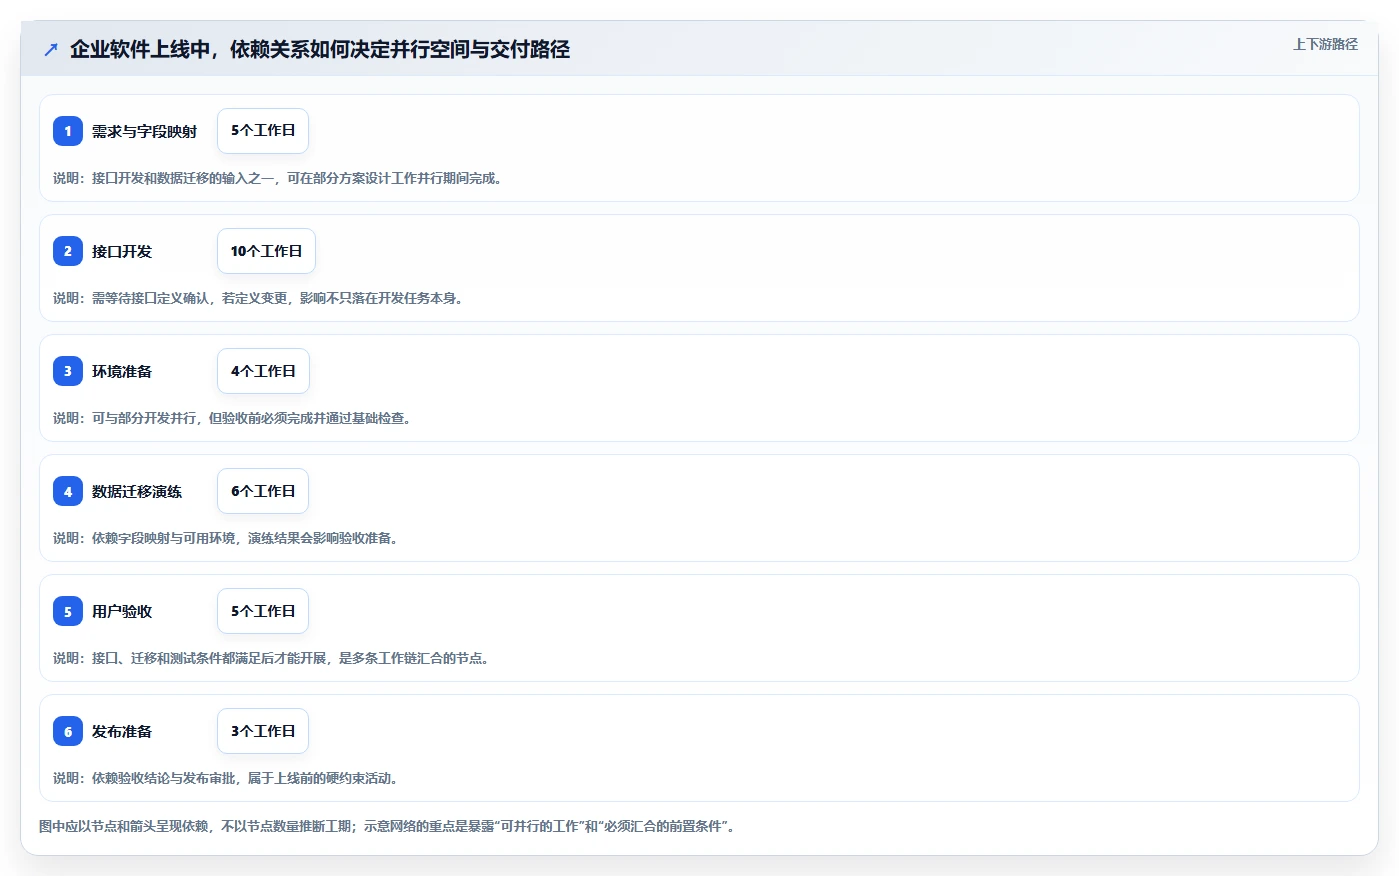Viewport: 1399px width, 876px height.
Task: Select step badge 6 for 发布准备
Action: pyautogui.click(x=68, y=731)
